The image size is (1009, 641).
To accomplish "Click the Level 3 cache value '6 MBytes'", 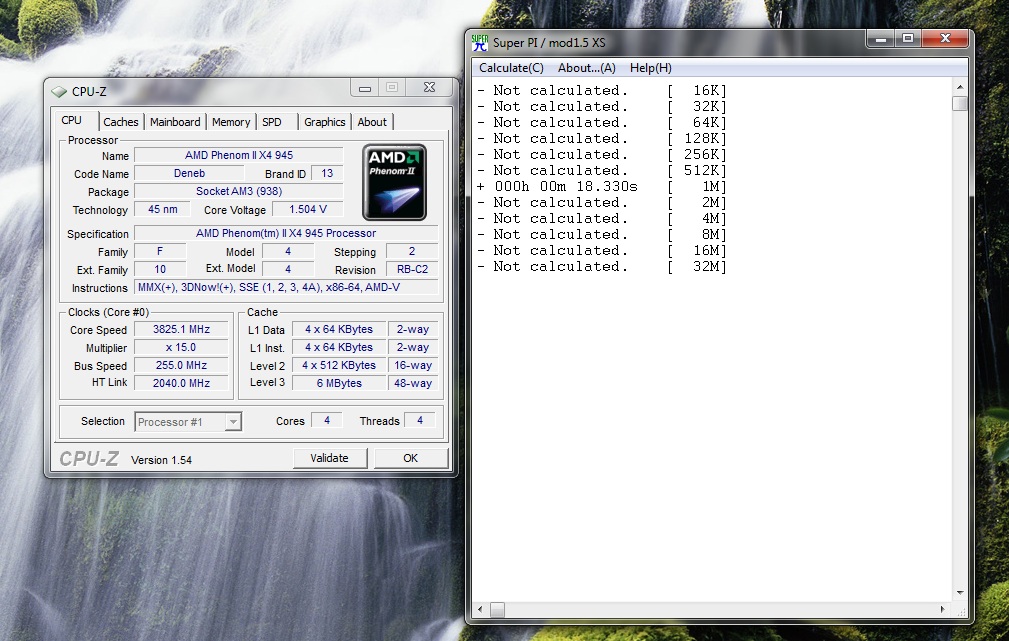I will pos(339,383).
